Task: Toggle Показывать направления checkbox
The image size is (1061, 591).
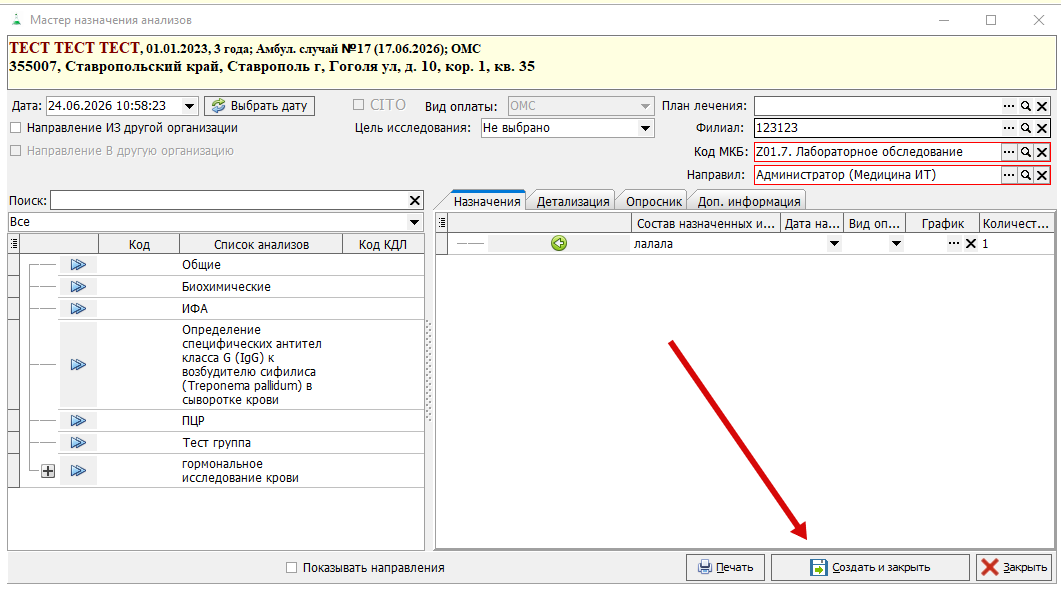Action: point(292,568)
